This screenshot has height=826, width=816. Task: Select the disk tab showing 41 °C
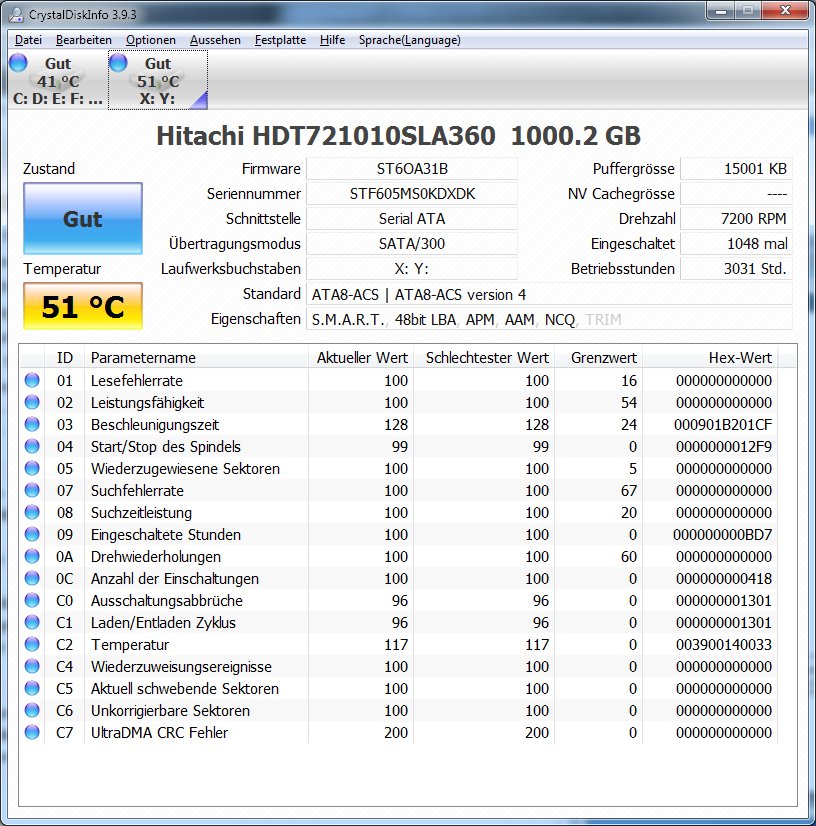(x=58, y=80)
